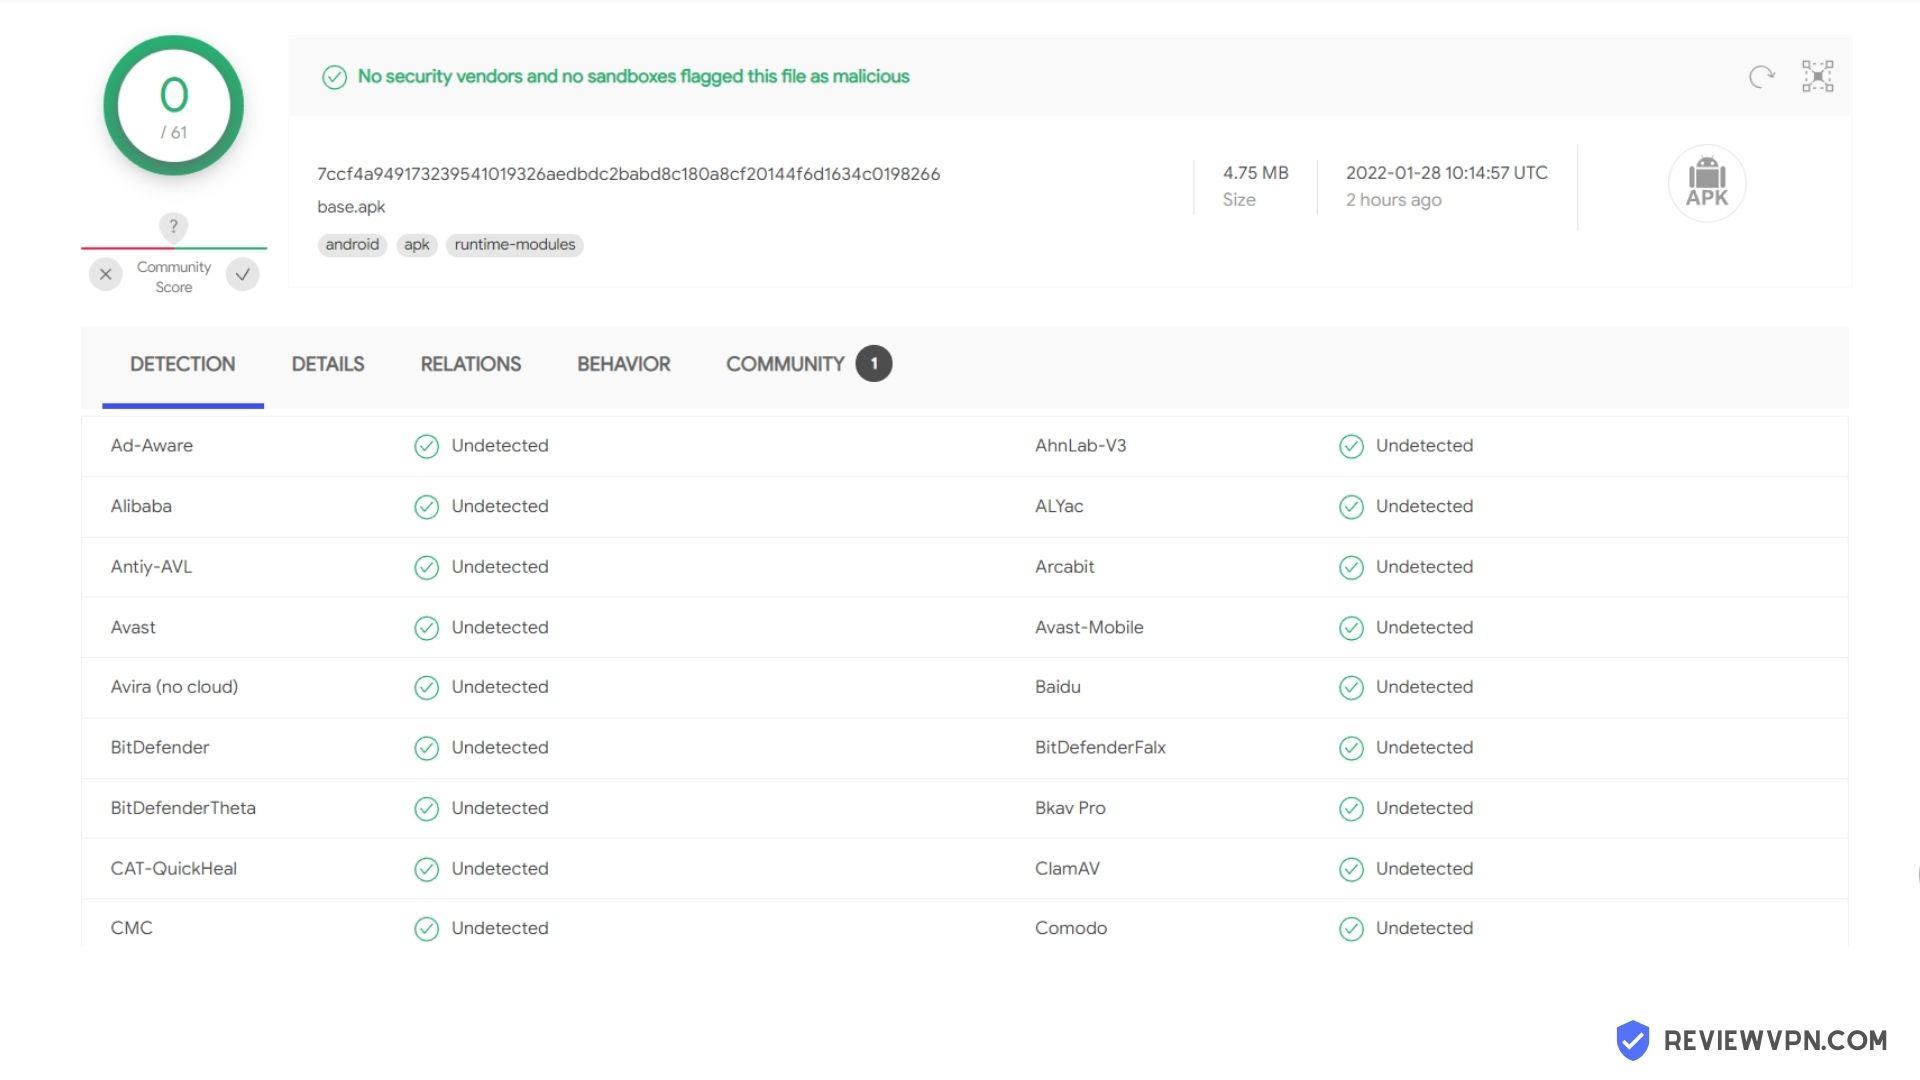Click the 0 / 61 detection score circle
Screen dimensions: 1920x1080
(174, 106)
